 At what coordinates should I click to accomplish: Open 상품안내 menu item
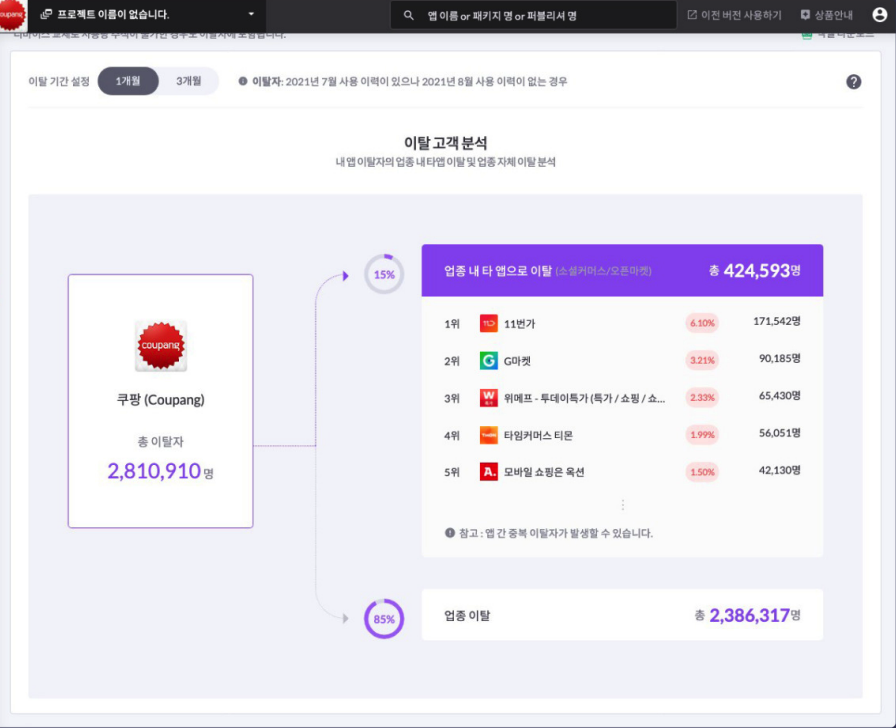pyautogui.click(x=826, y=15)
